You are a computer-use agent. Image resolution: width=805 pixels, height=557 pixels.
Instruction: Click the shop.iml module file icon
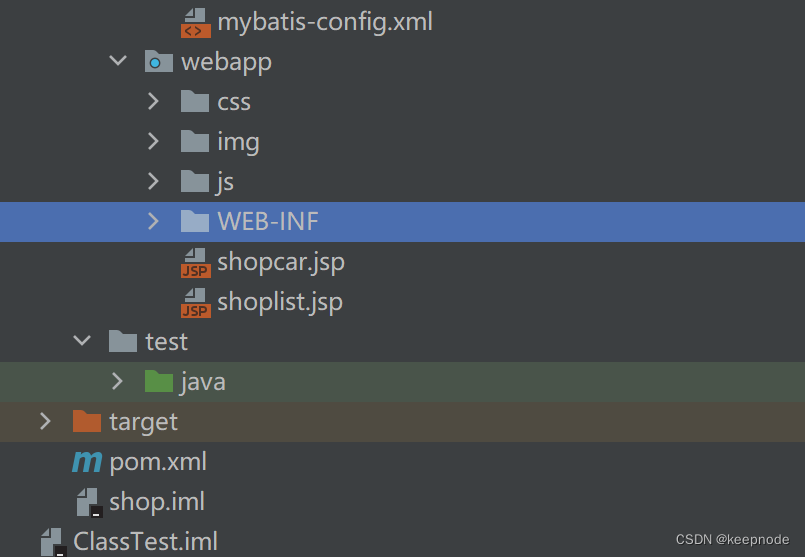pos(89,502)
